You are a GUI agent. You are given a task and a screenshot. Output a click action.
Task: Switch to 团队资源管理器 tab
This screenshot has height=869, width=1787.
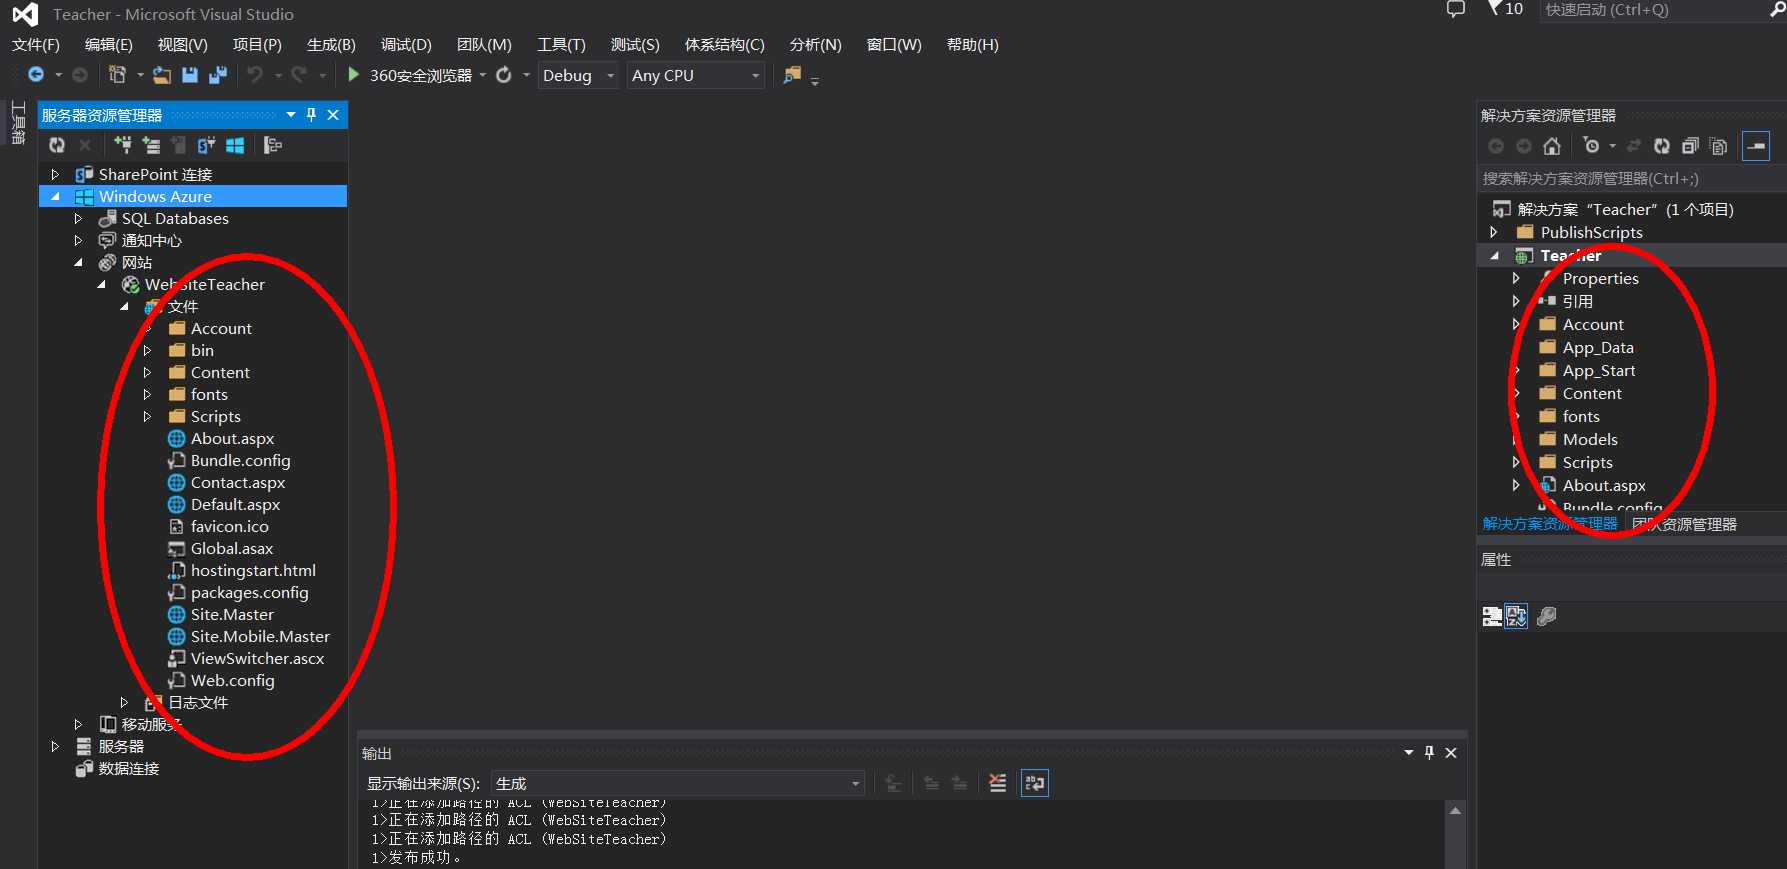click(x=1685, y=524)
